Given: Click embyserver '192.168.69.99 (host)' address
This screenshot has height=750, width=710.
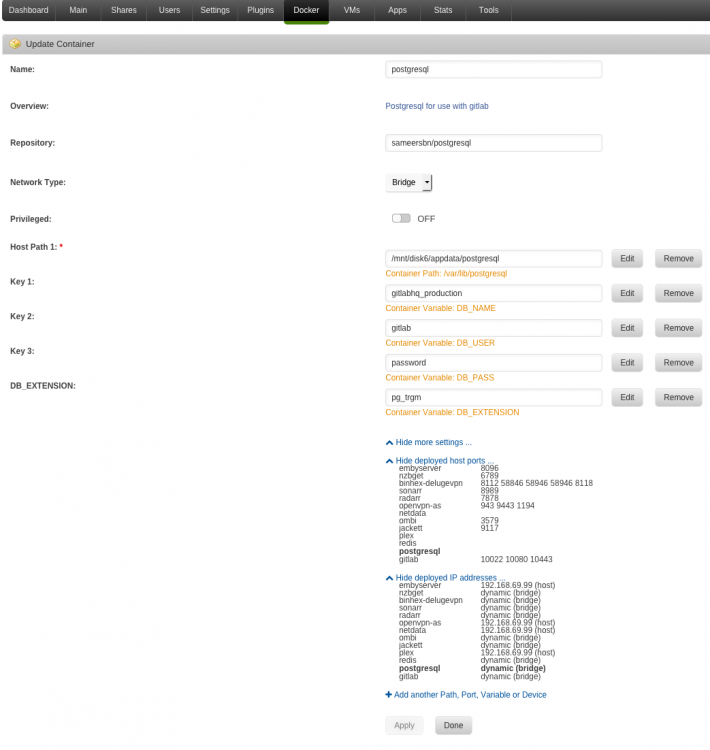Looking at the screenshot, I should (518, 585).
